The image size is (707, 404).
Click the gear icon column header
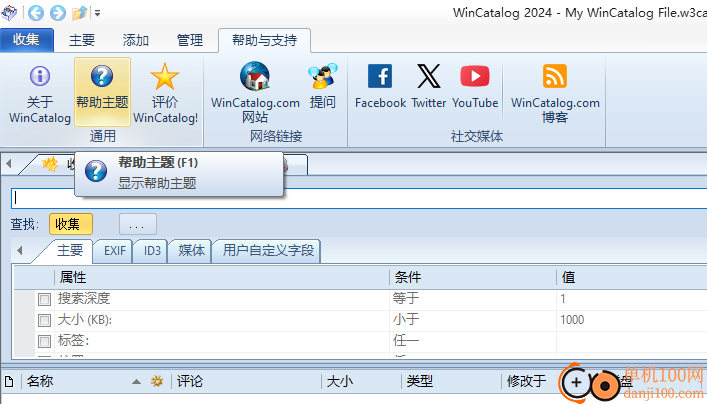pyautogui.click(x=157, y=381)
